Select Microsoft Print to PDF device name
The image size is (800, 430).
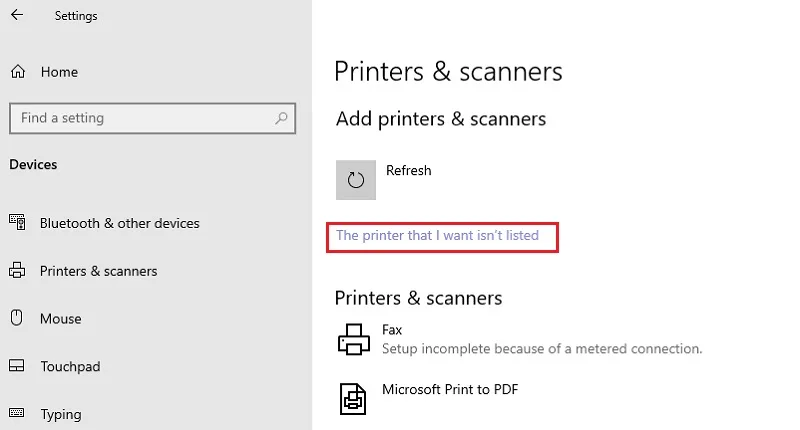tap(450, 389)
